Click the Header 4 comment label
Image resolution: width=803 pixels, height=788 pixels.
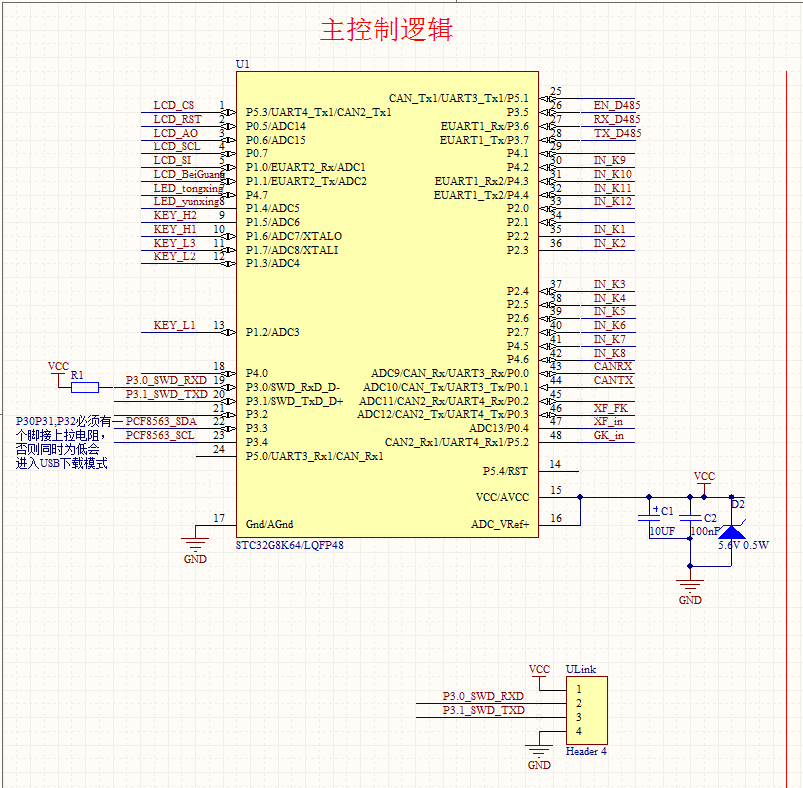(586, 751)
